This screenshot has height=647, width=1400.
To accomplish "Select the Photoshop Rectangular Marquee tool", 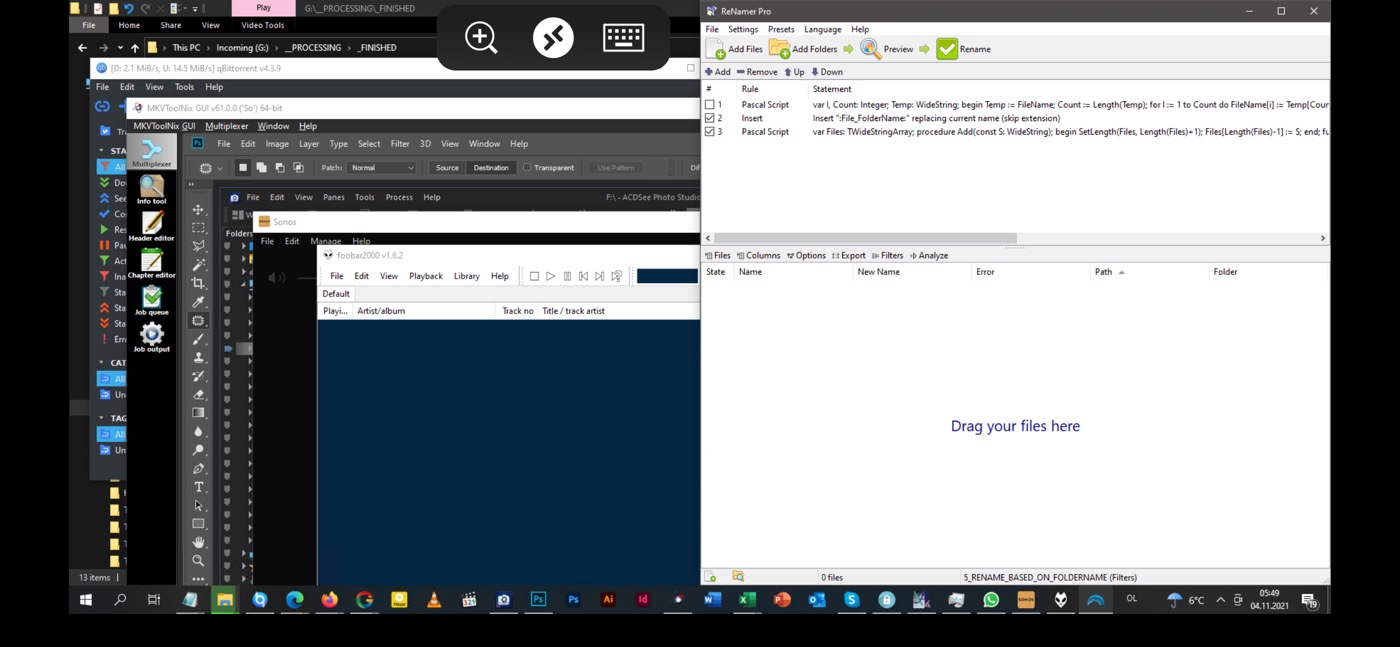I will [198, 228].
